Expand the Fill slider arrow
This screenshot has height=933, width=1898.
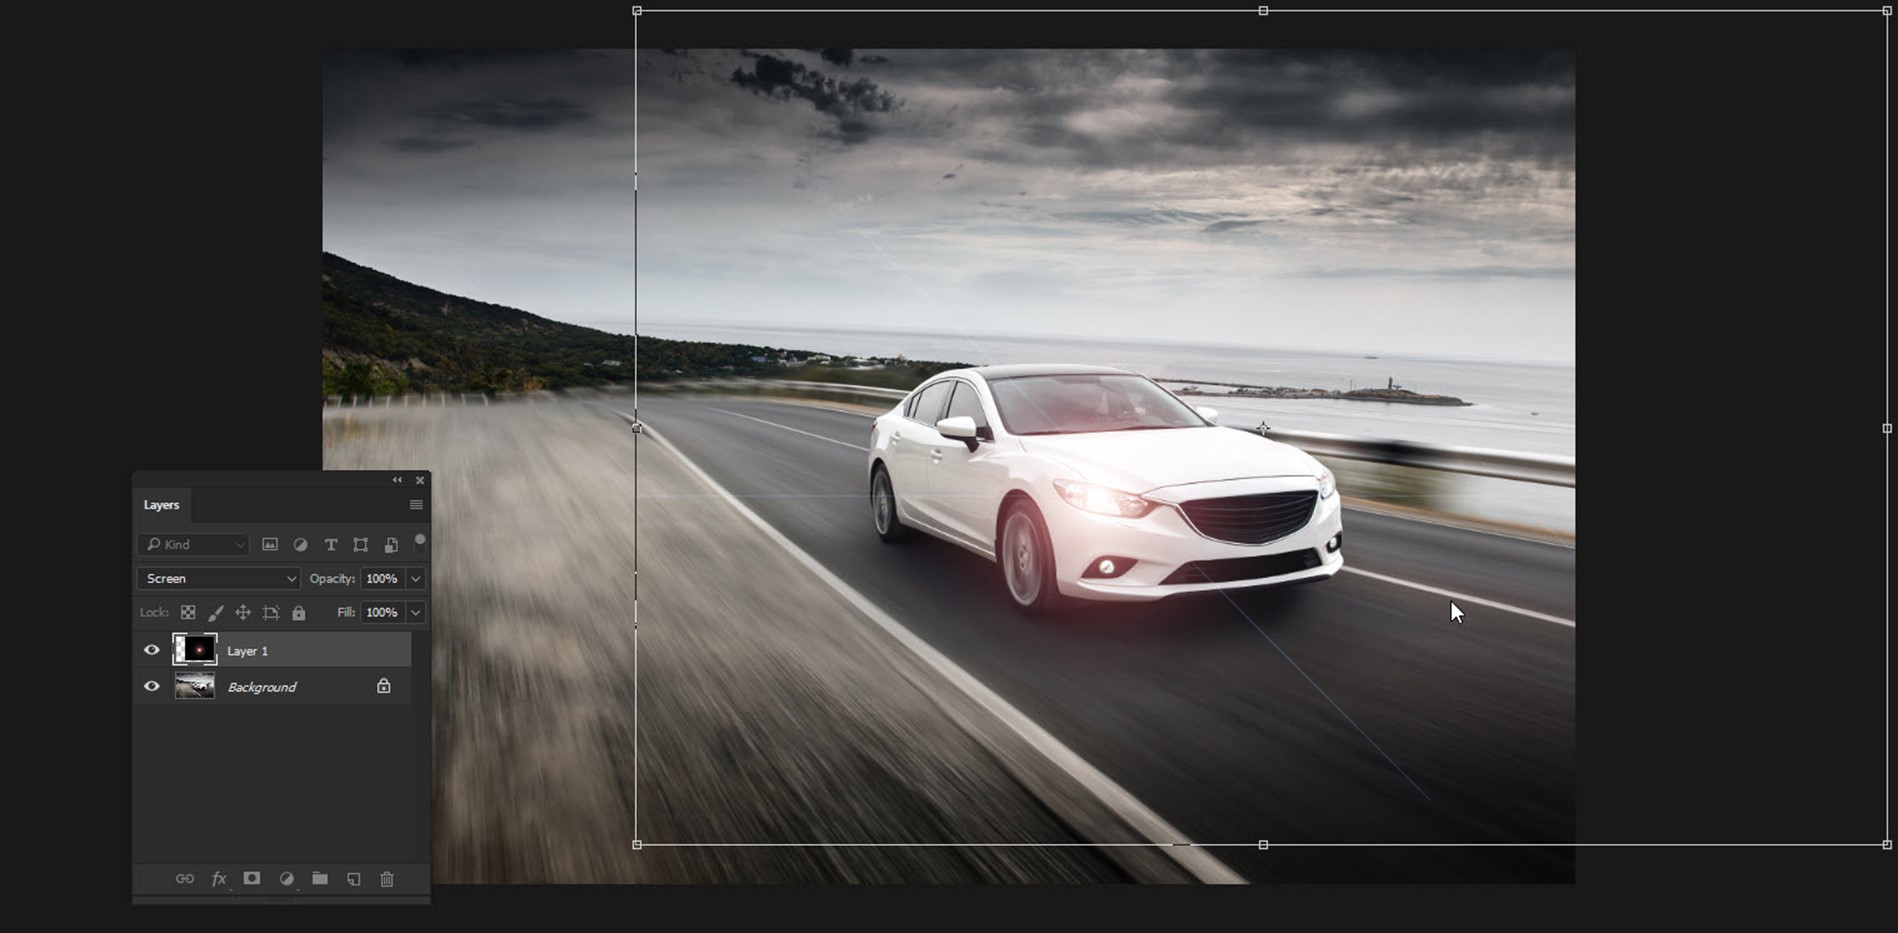click(x=416, y=613)
